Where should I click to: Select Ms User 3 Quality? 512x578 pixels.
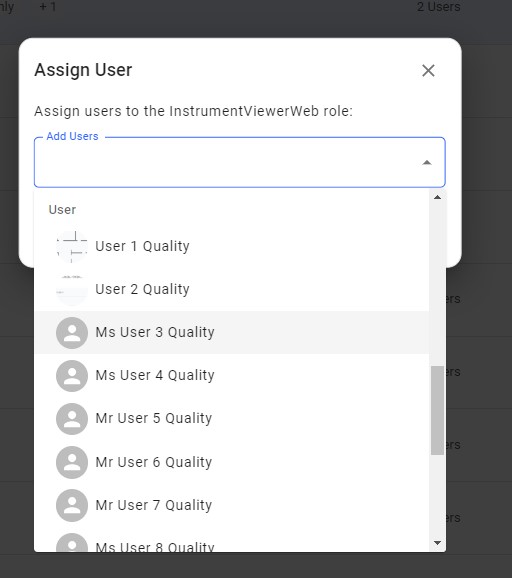(x=231, y=332)
